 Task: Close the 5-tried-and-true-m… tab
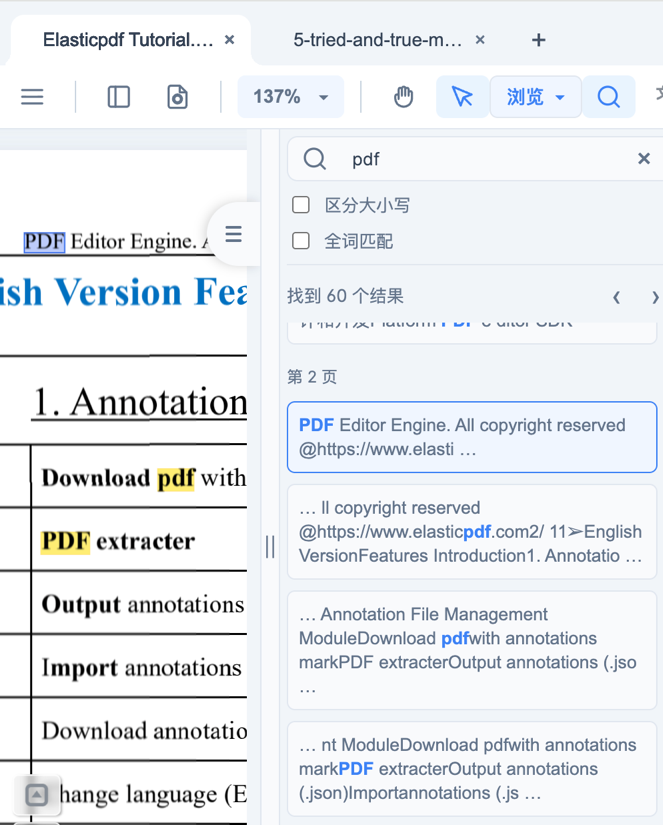[480, 40]
